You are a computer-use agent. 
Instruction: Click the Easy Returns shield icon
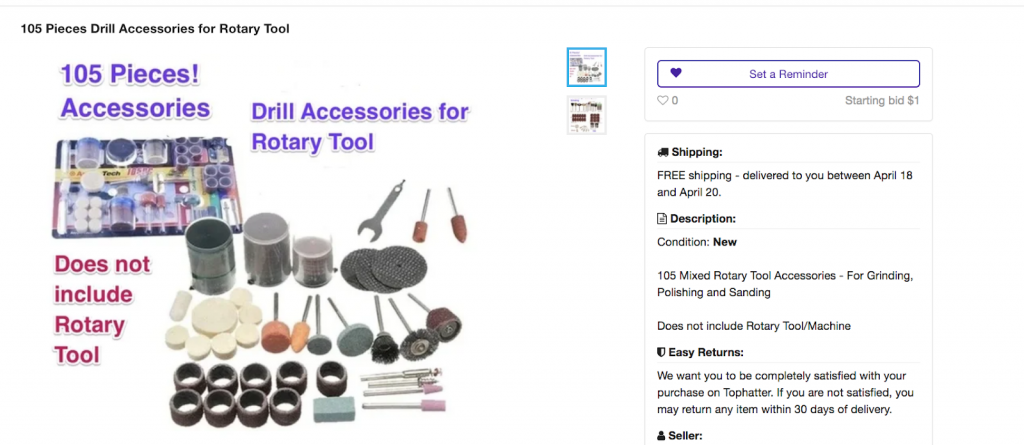pyautogui.click(x=662, y=353)
